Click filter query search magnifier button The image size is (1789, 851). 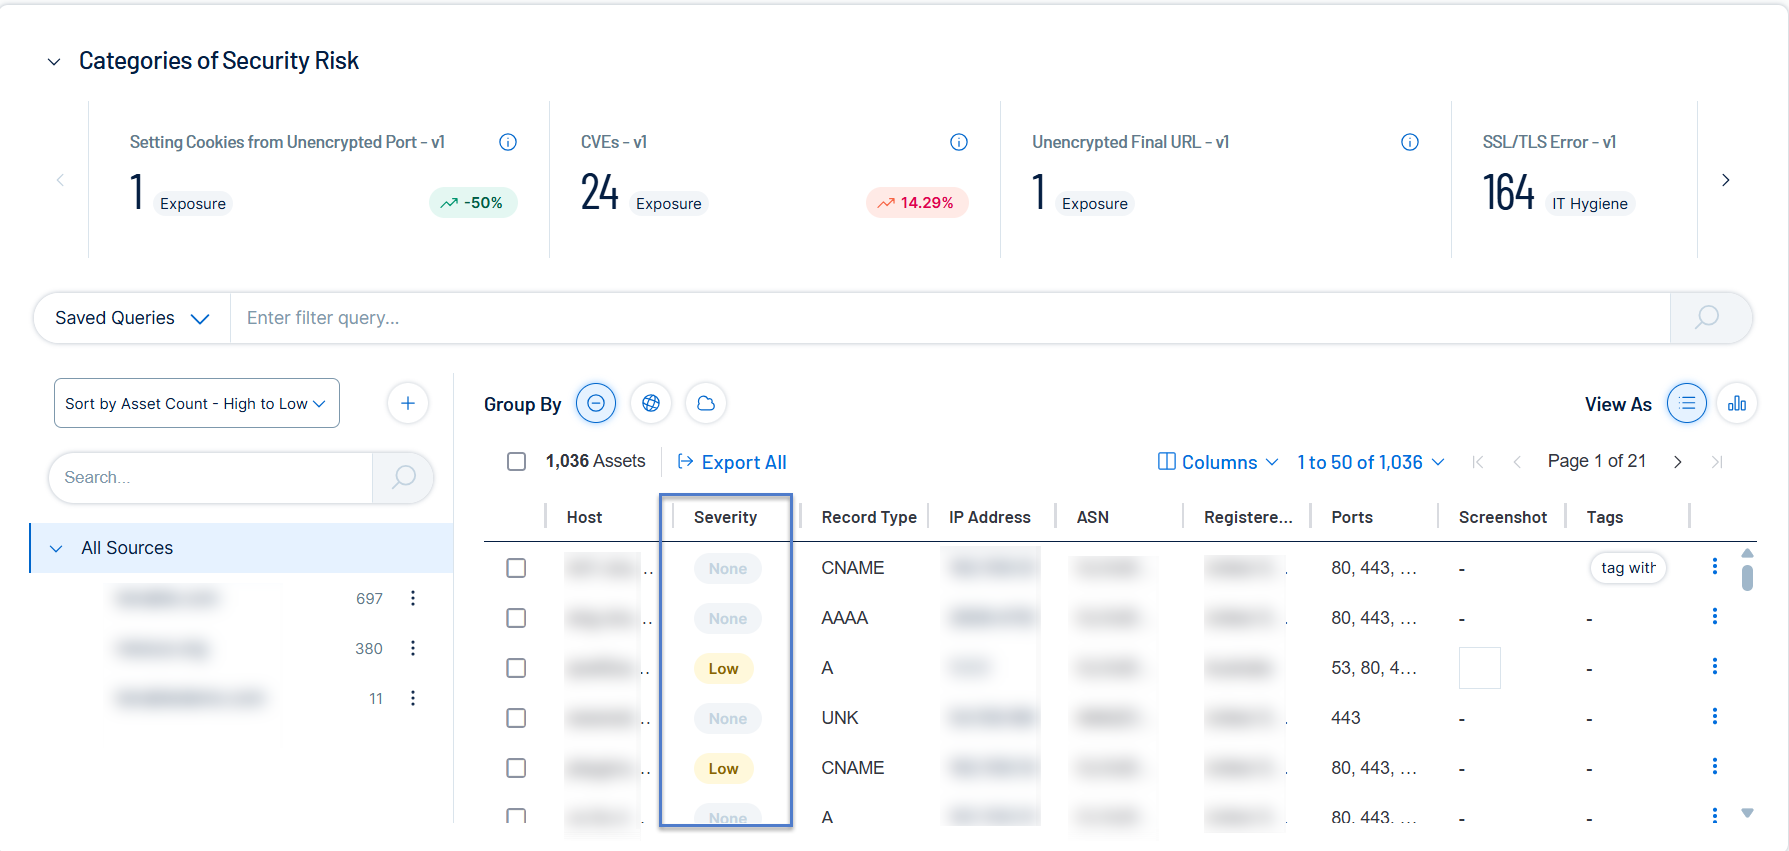[x=1707, y=318]
